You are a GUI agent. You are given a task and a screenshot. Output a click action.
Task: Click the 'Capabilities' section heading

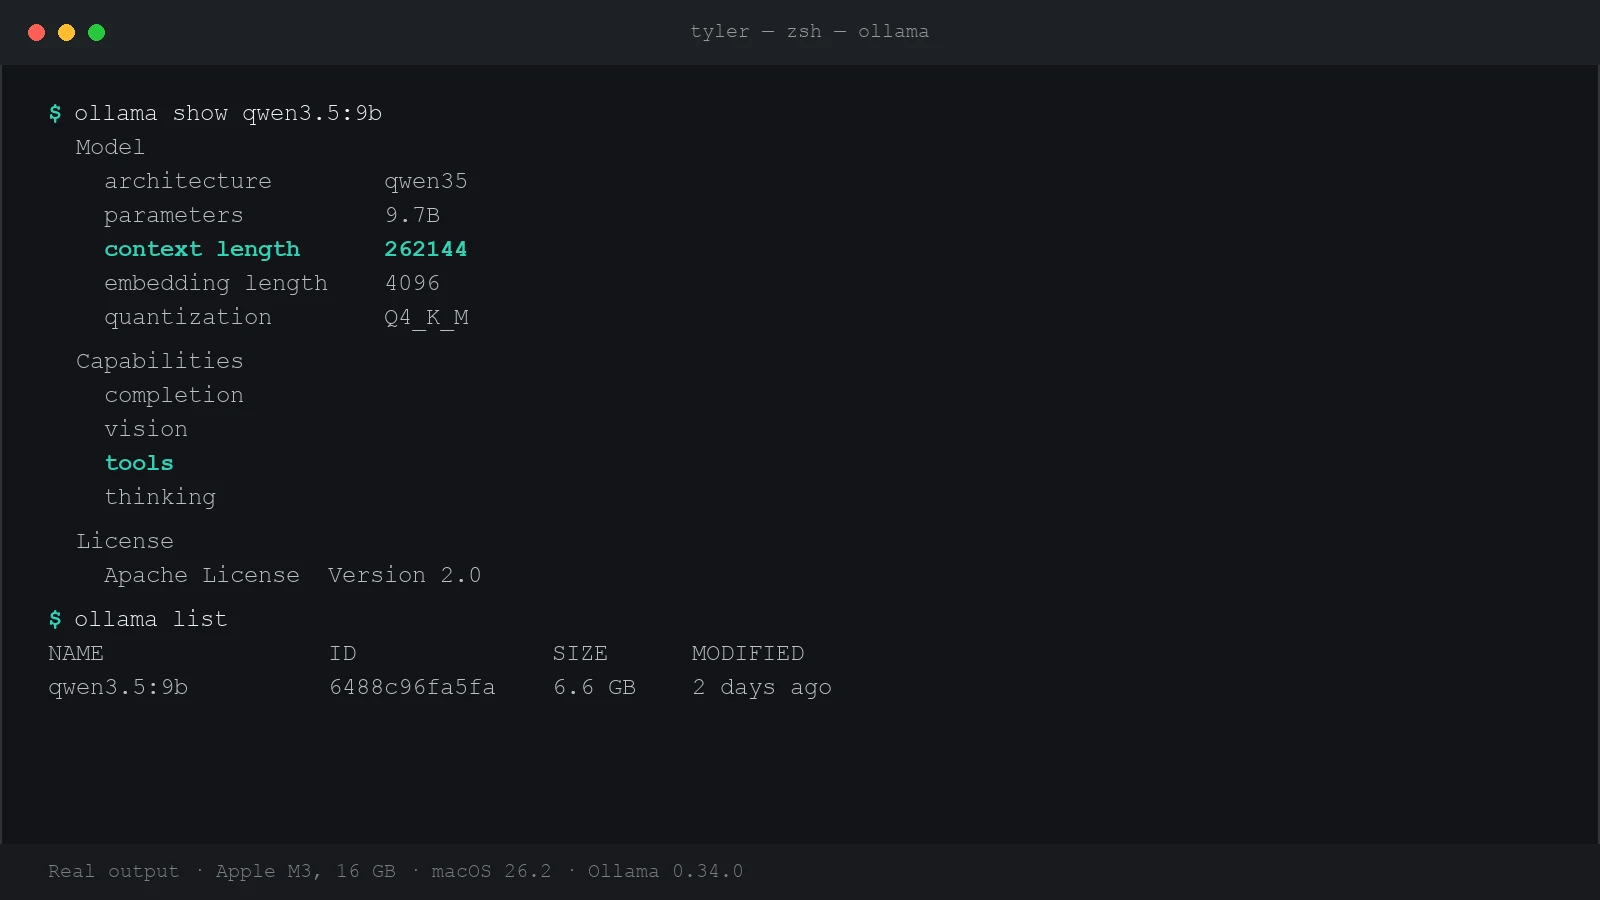pyautogui.click(x=160, y=361)
